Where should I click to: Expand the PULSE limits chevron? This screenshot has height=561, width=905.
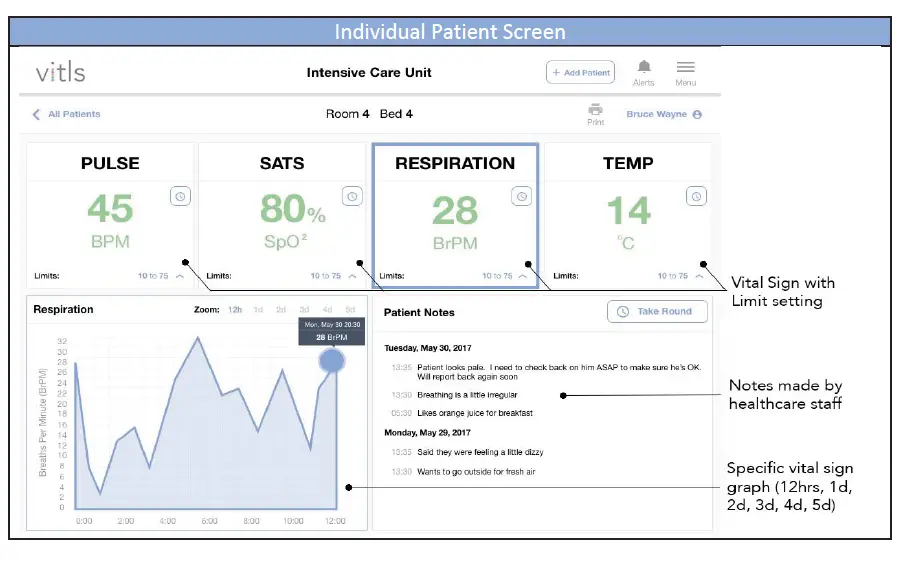click(x=180, y=276)
